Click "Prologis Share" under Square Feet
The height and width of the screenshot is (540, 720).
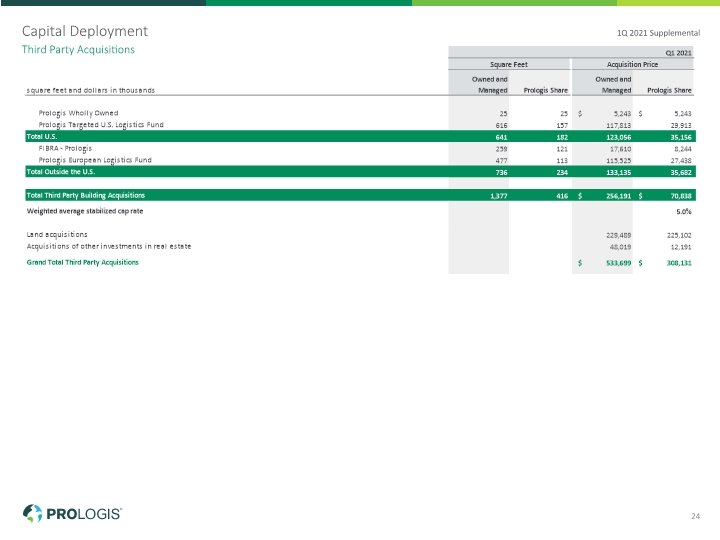(x=546, y=90)
